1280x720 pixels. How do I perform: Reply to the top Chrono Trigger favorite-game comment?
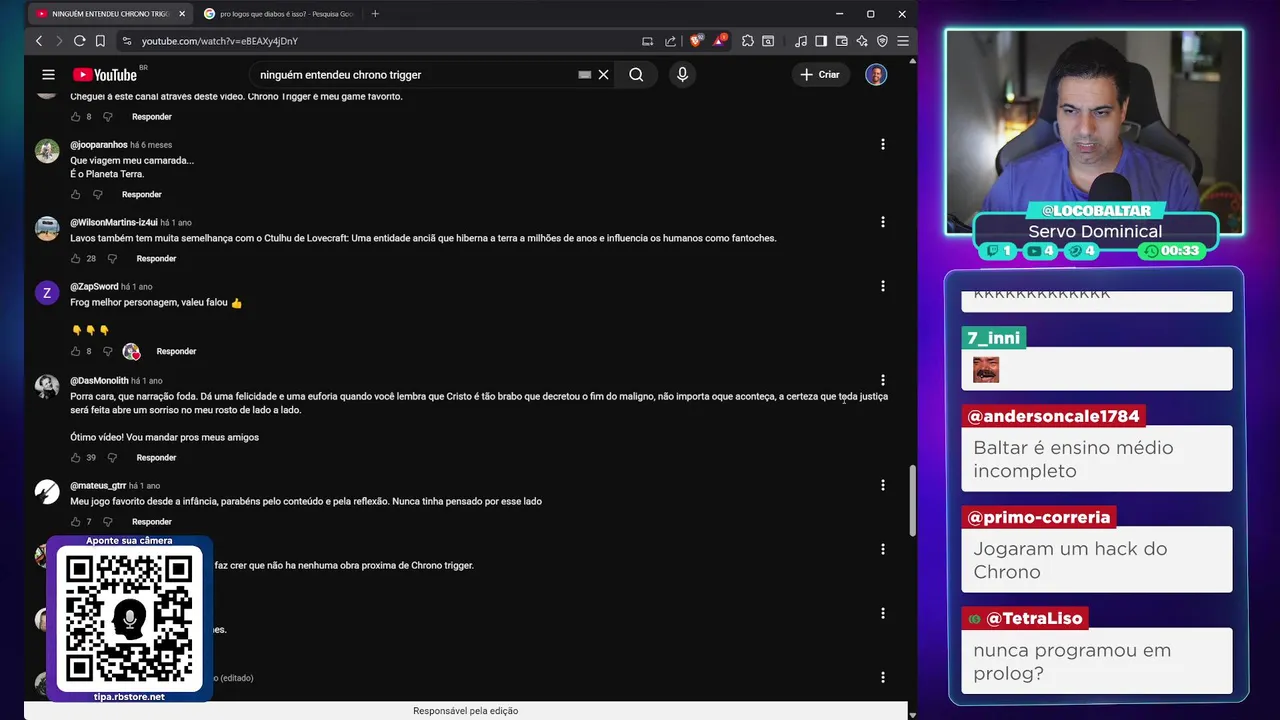(x=152, y=117)
